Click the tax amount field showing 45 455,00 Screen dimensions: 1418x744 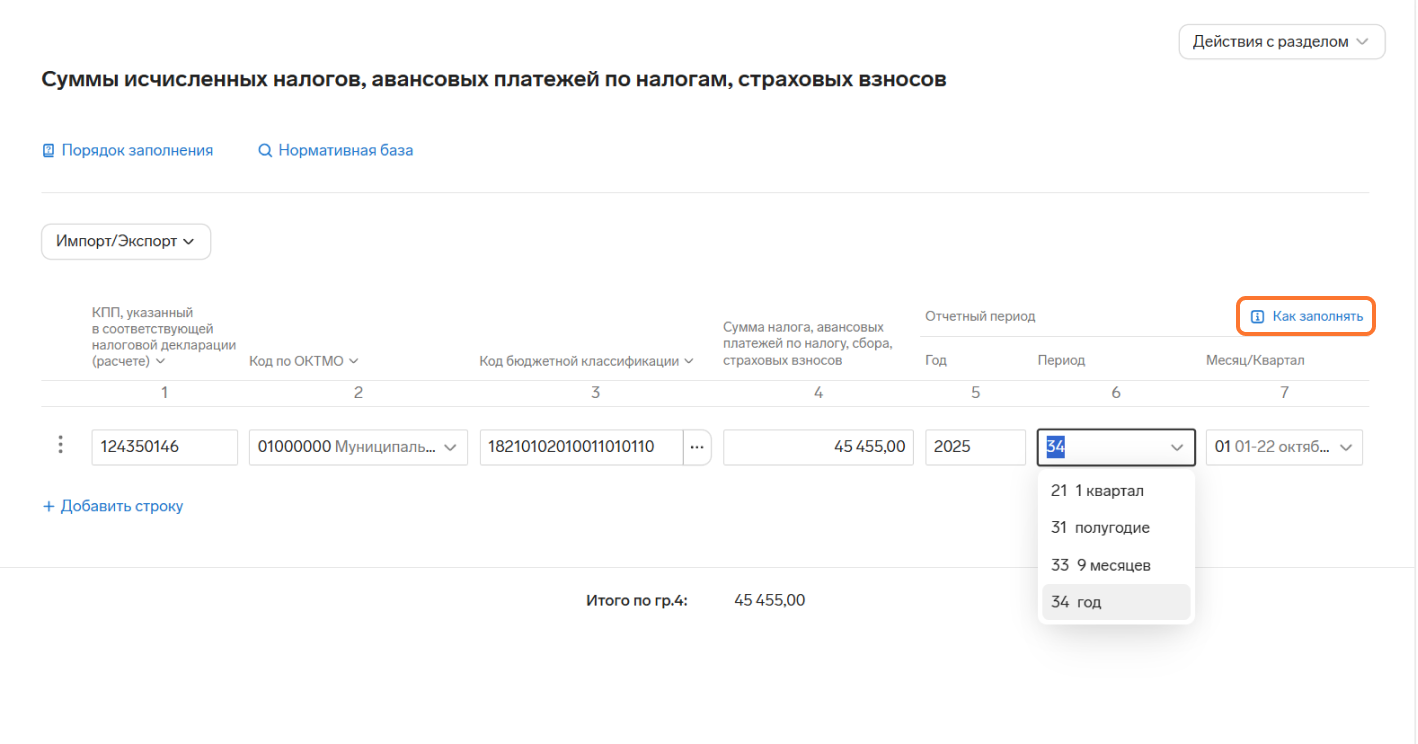[818, 447]
